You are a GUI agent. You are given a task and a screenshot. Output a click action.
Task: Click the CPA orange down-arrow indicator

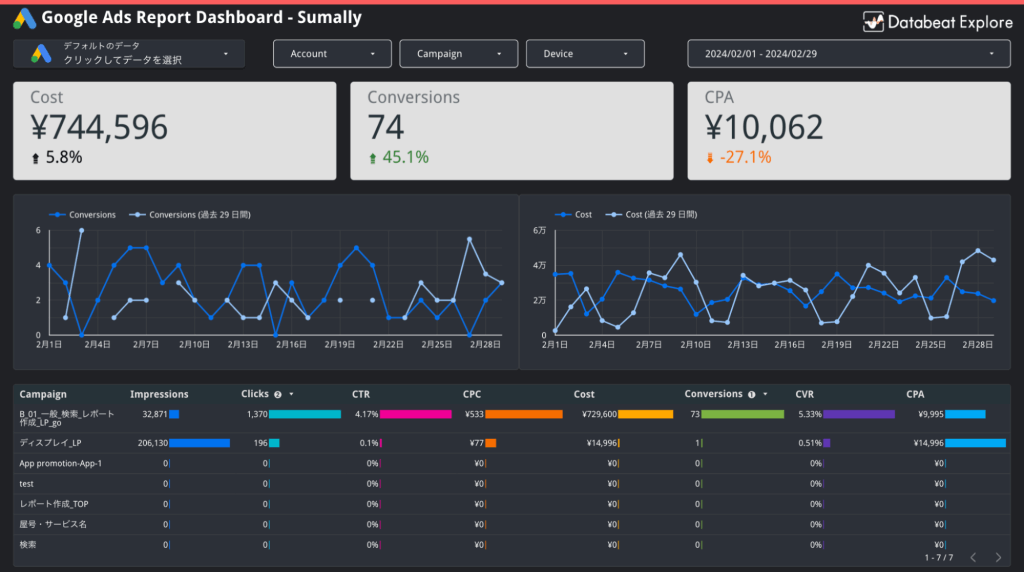pos(710,158)
